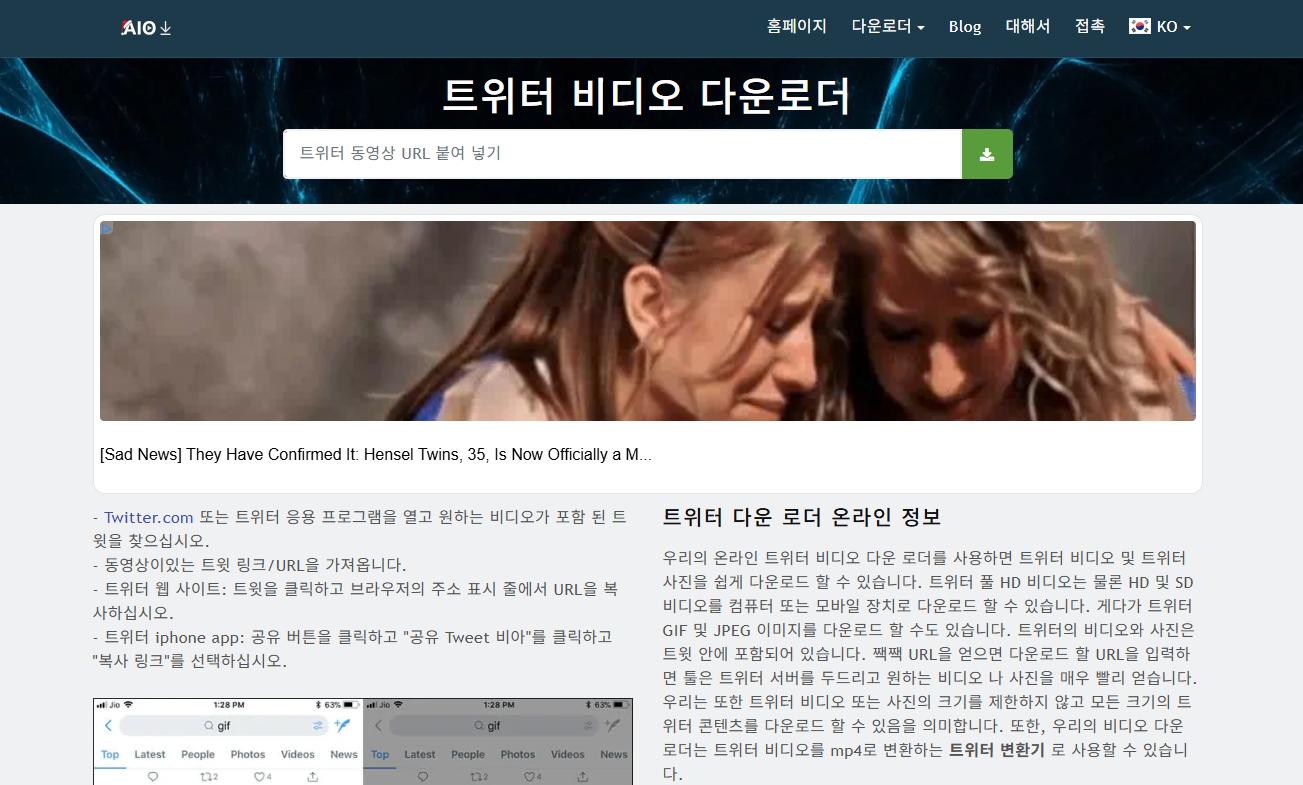
Task: Click the play icon on the video thumbnail
Action: (107, 228)
